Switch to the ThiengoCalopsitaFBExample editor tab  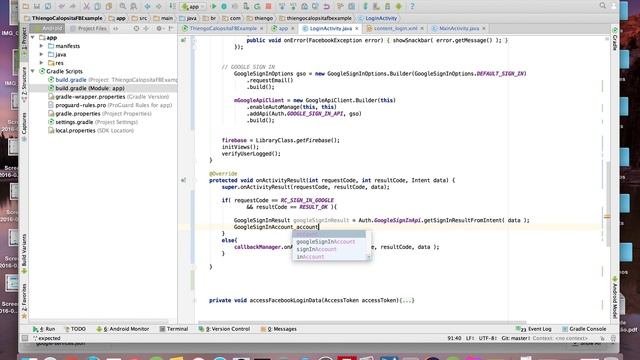pos(223,28)
